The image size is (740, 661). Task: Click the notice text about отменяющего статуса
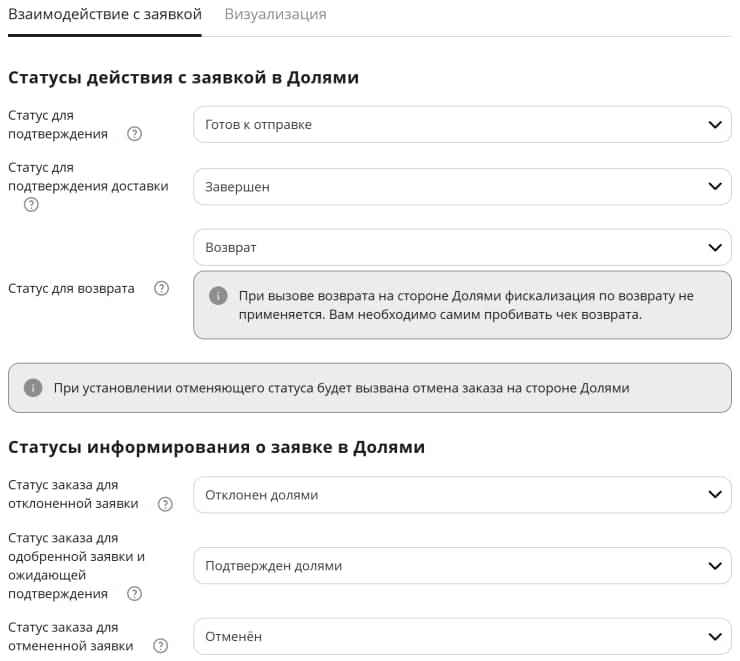pyautogui.click(x=341, y=388)
